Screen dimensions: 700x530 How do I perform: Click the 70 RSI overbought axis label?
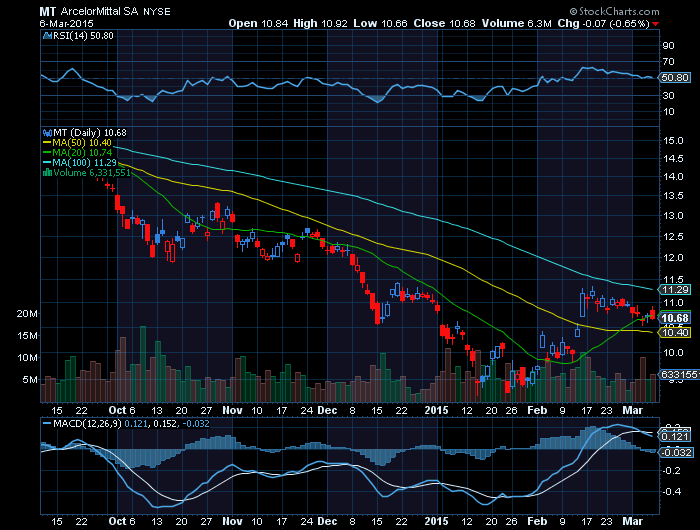pyautogui.click(x=669, y=62)
